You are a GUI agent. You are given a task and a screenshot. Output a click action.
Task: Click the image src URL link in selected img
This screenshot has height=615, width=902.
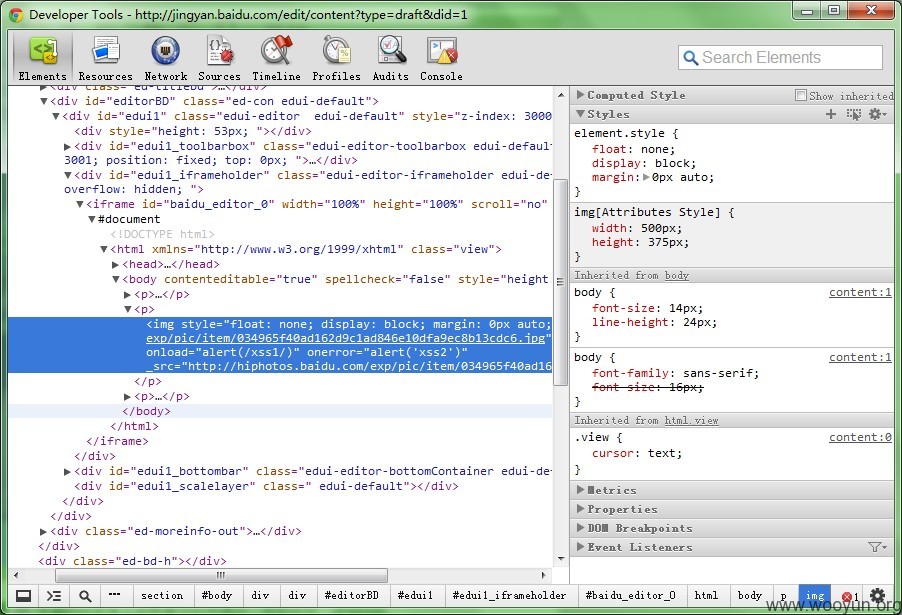coord(348,338)
